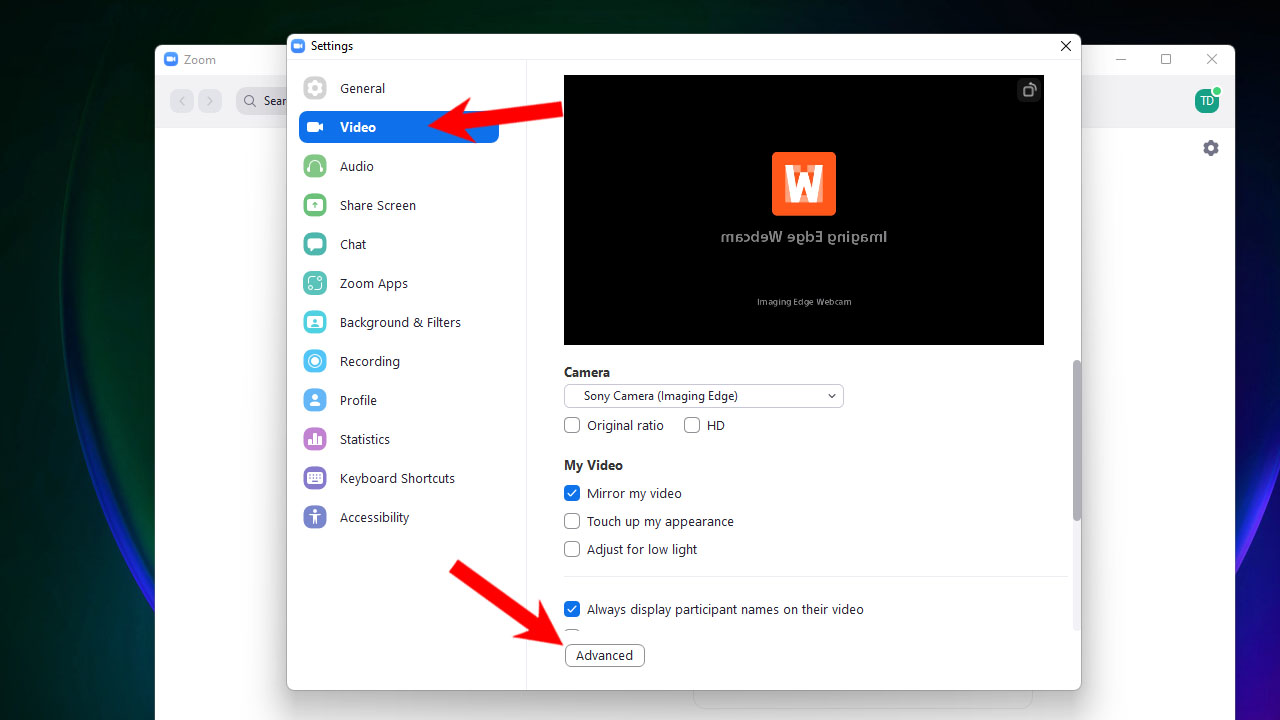Open the Recording settings section

(369, 361)
